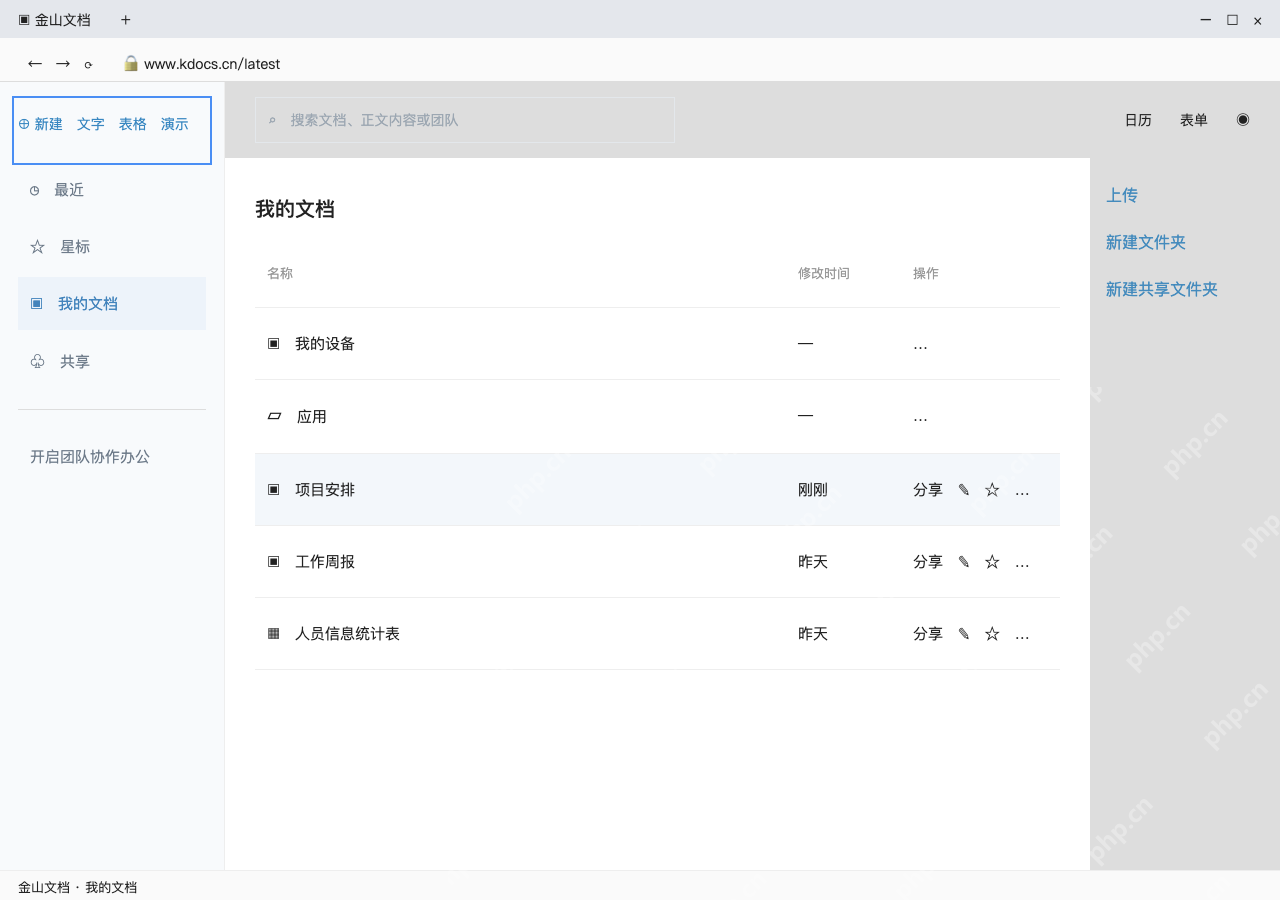This screenshot has width=1280, height=900.
Task: Click 新建文件夹 link
Action: pos(1146,242)
